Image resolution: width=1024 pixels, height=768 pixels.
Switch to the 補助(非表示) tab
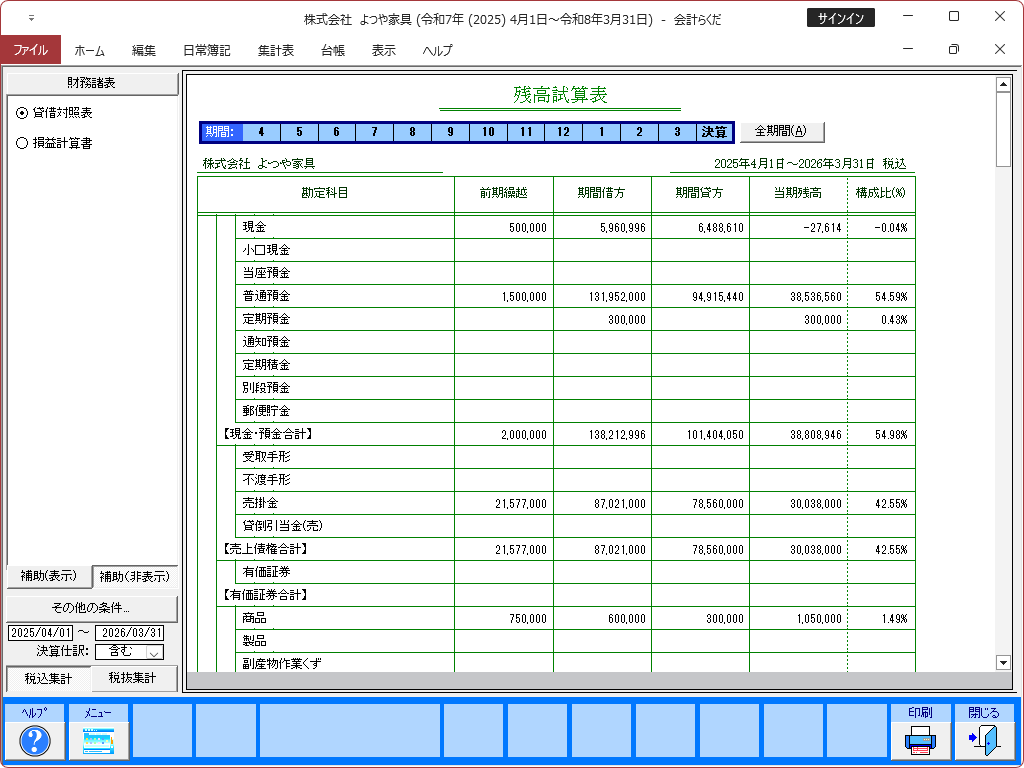pyautogui.click(x=135, y=576)
